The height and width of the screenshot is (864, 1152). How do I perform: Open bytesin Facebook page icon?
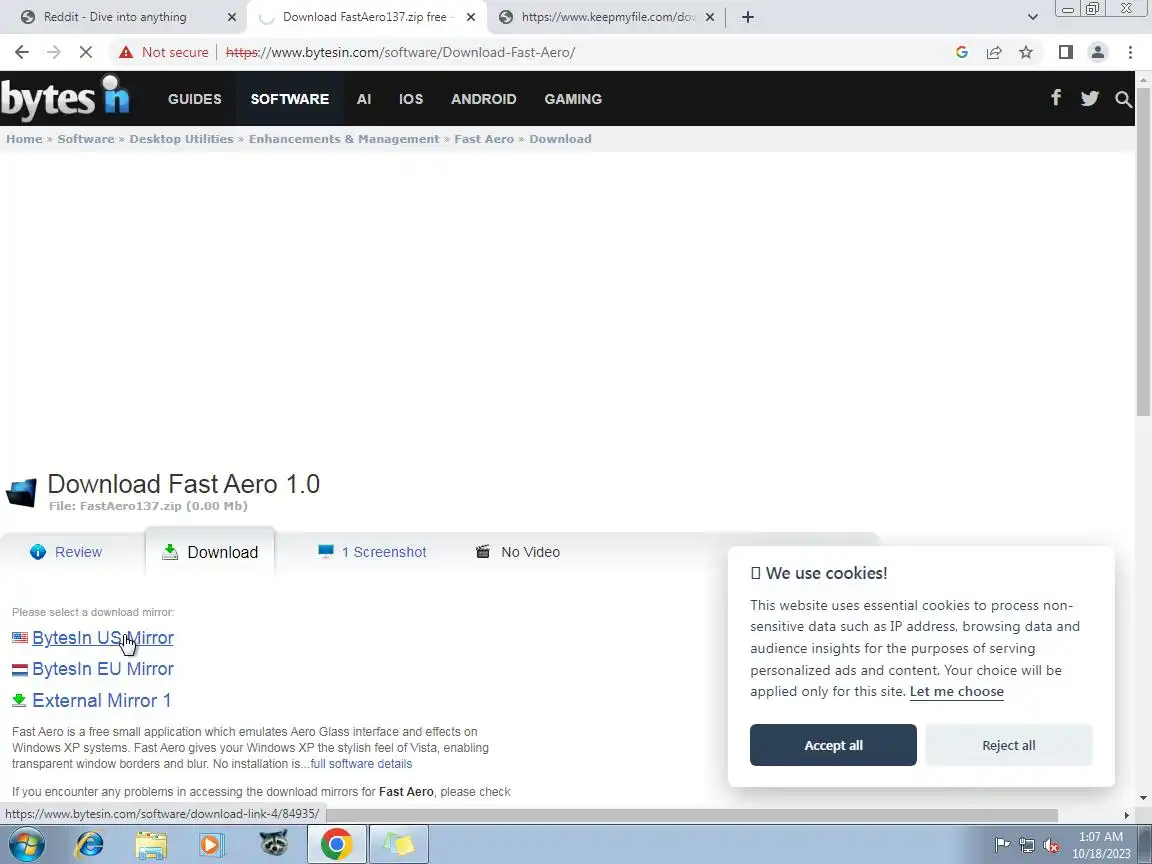1056,98
